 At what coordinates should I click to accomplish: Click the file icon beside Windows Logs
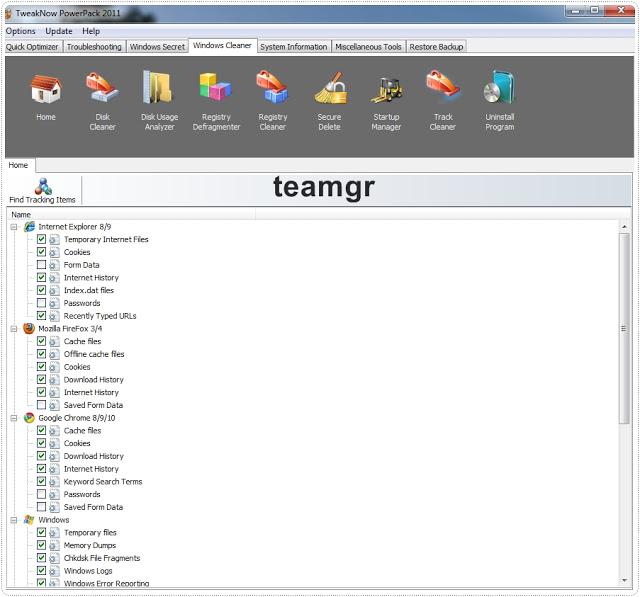(54, 571)
